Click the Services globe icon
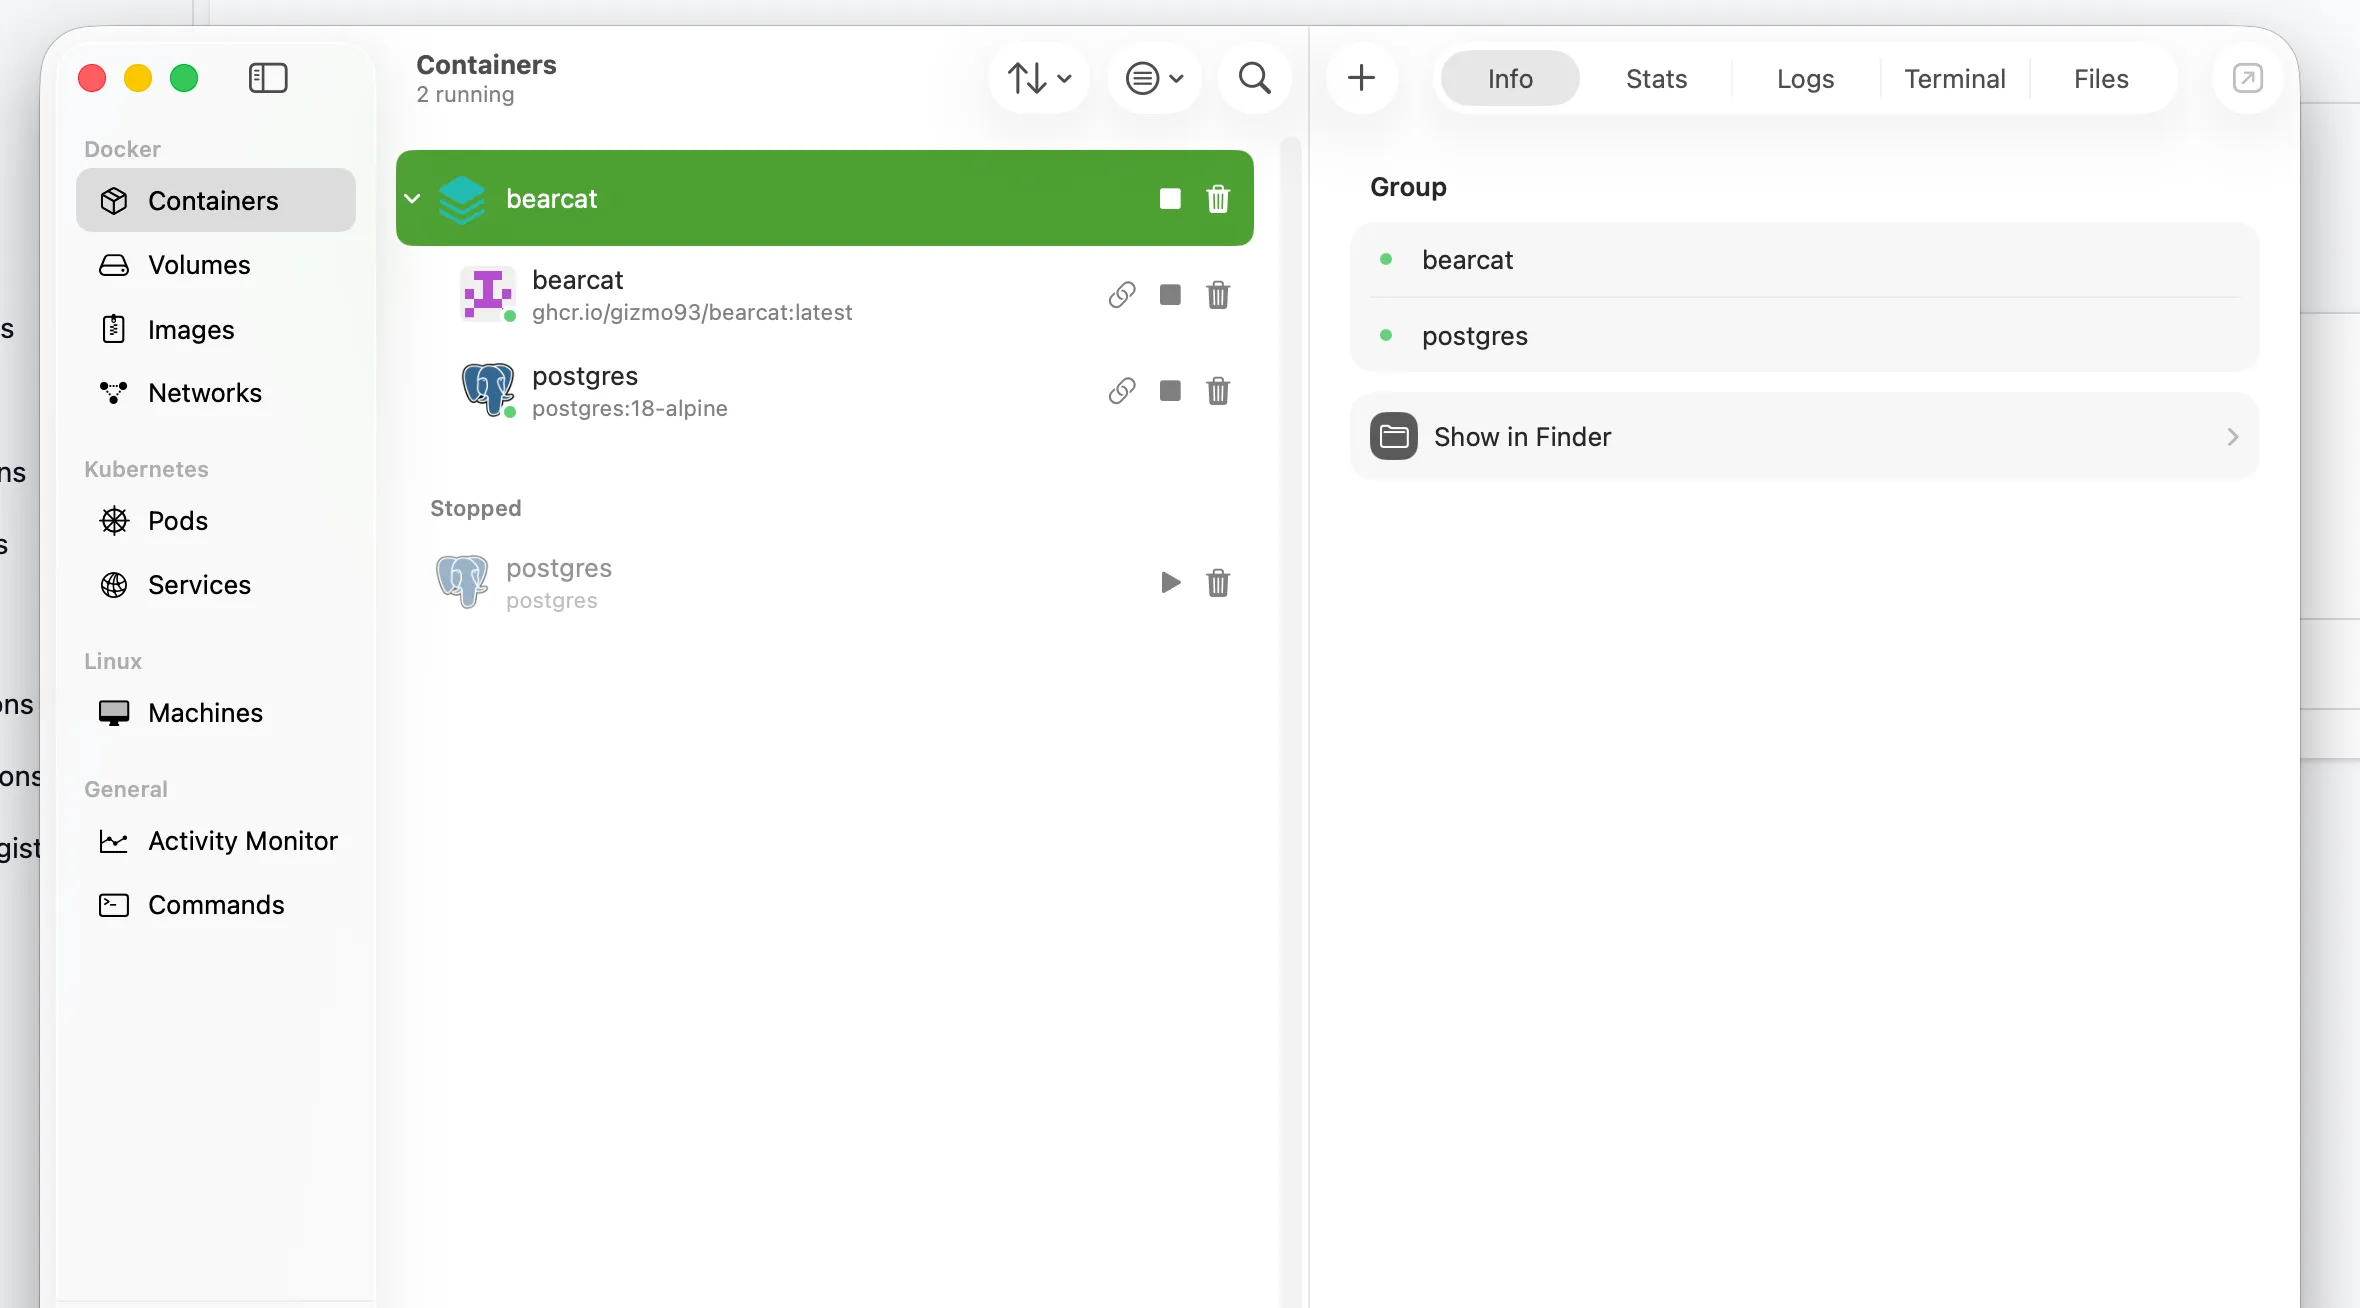Viewport: 2360px width, 1308px height. (x=114, y=585)
